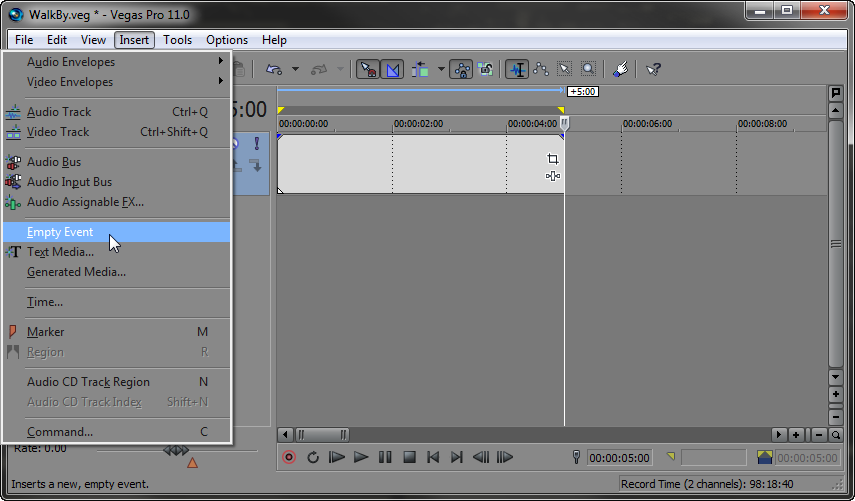Select Audio Assignable FX...
This screenshot has height=501, width=855.
point(117,202)
